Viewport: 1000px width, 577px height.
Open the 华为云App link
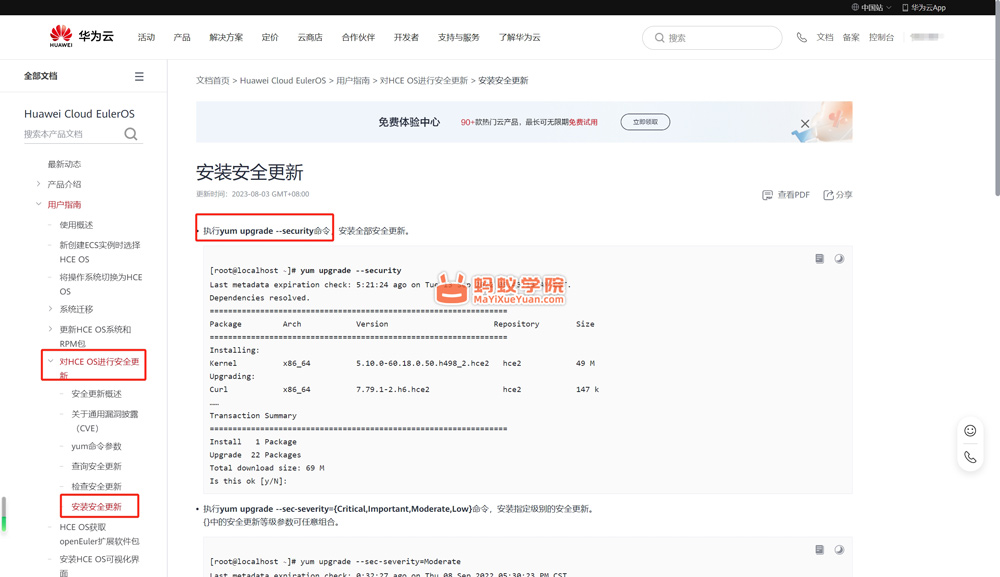click(x=923, y=7)
